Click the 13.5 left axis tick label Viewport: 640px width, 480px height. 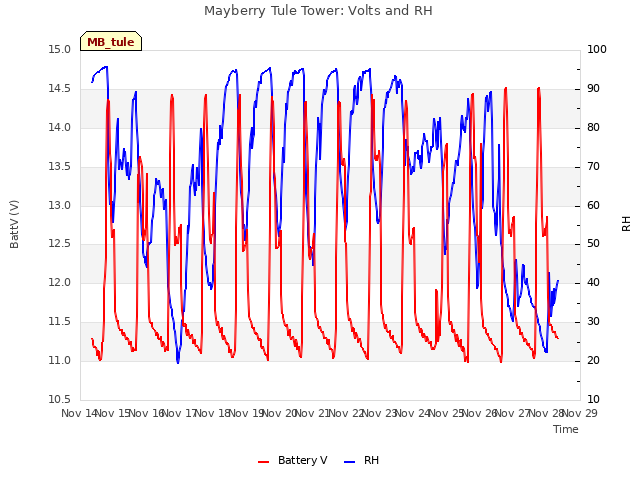click(59, 167)
